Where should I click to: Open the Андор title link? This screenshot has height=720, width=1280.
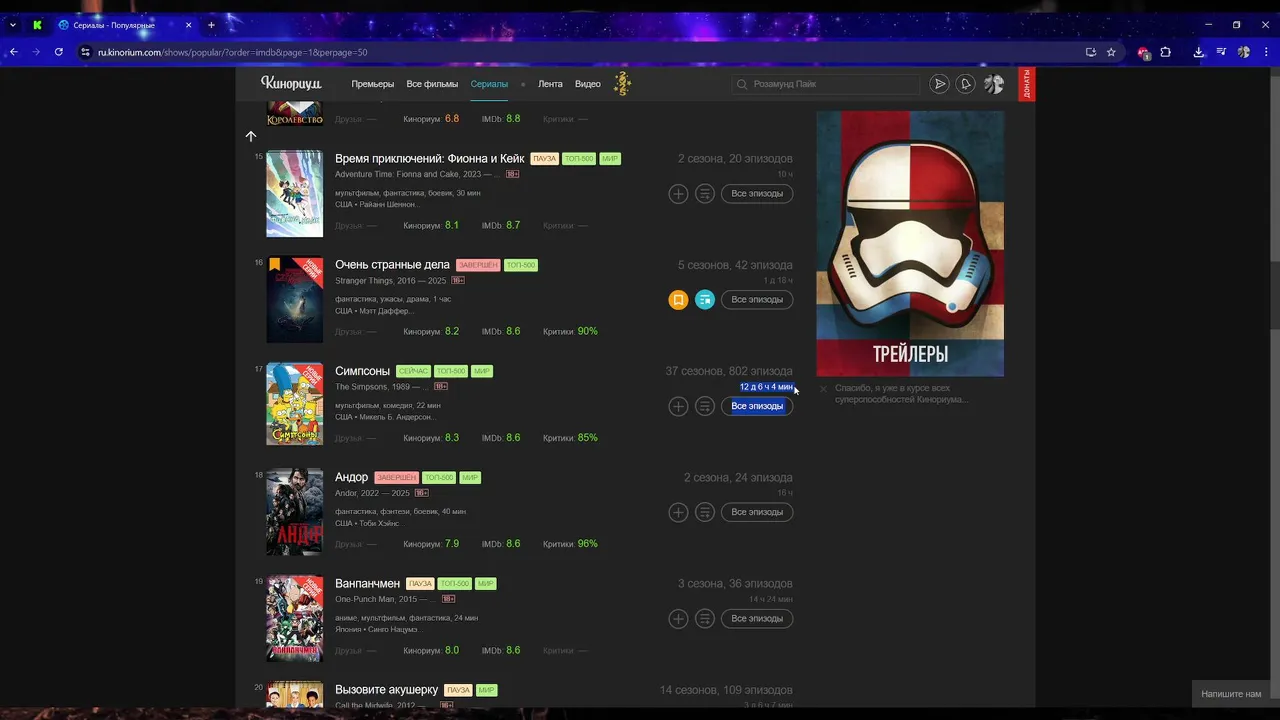click(x=352, y=477)
